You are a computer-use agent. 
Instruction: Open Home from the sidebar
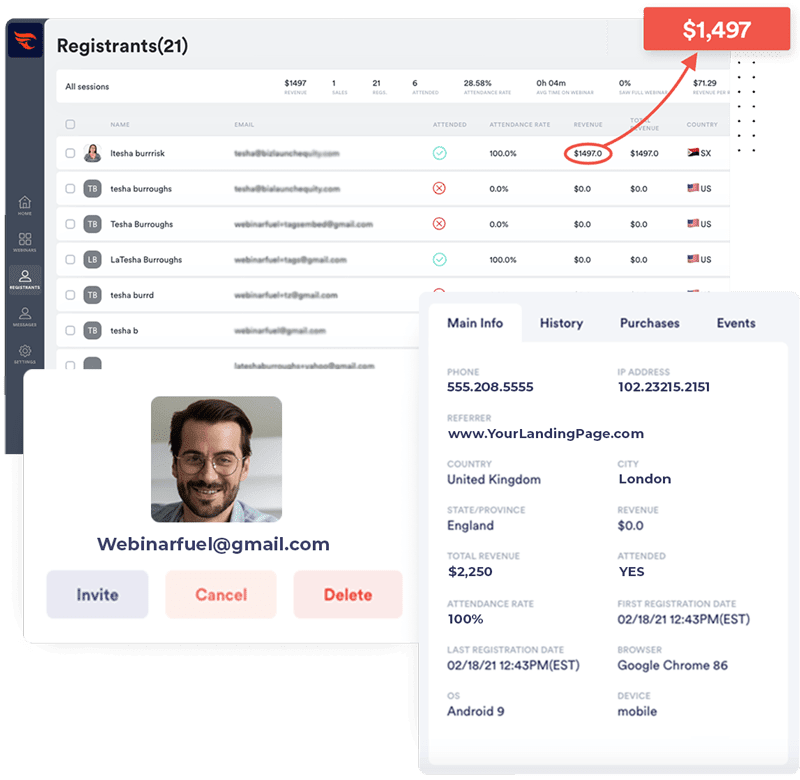click(x=24, y=205)
